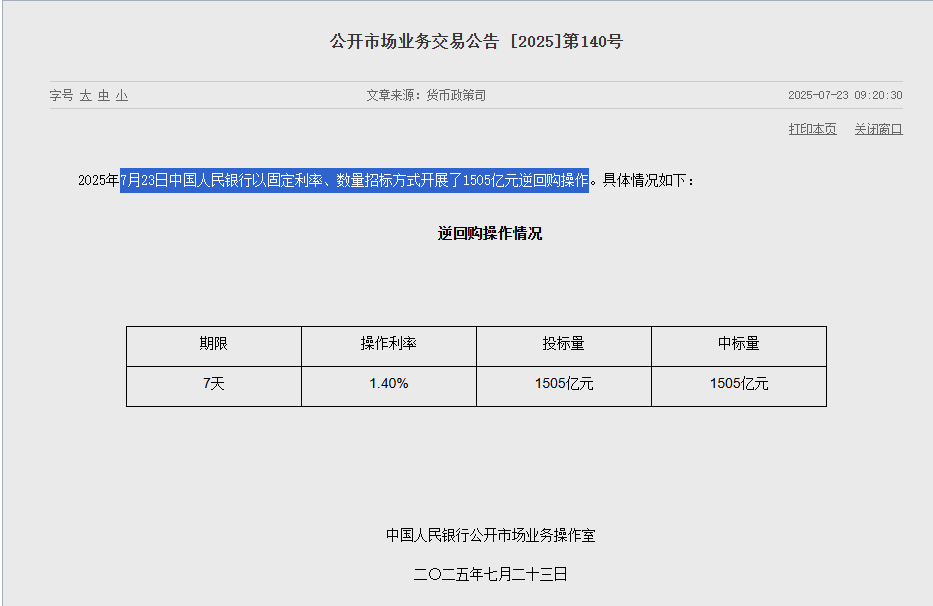933x606 pixels.
Task: Set font size to large (大)
Action: [86, 95]
